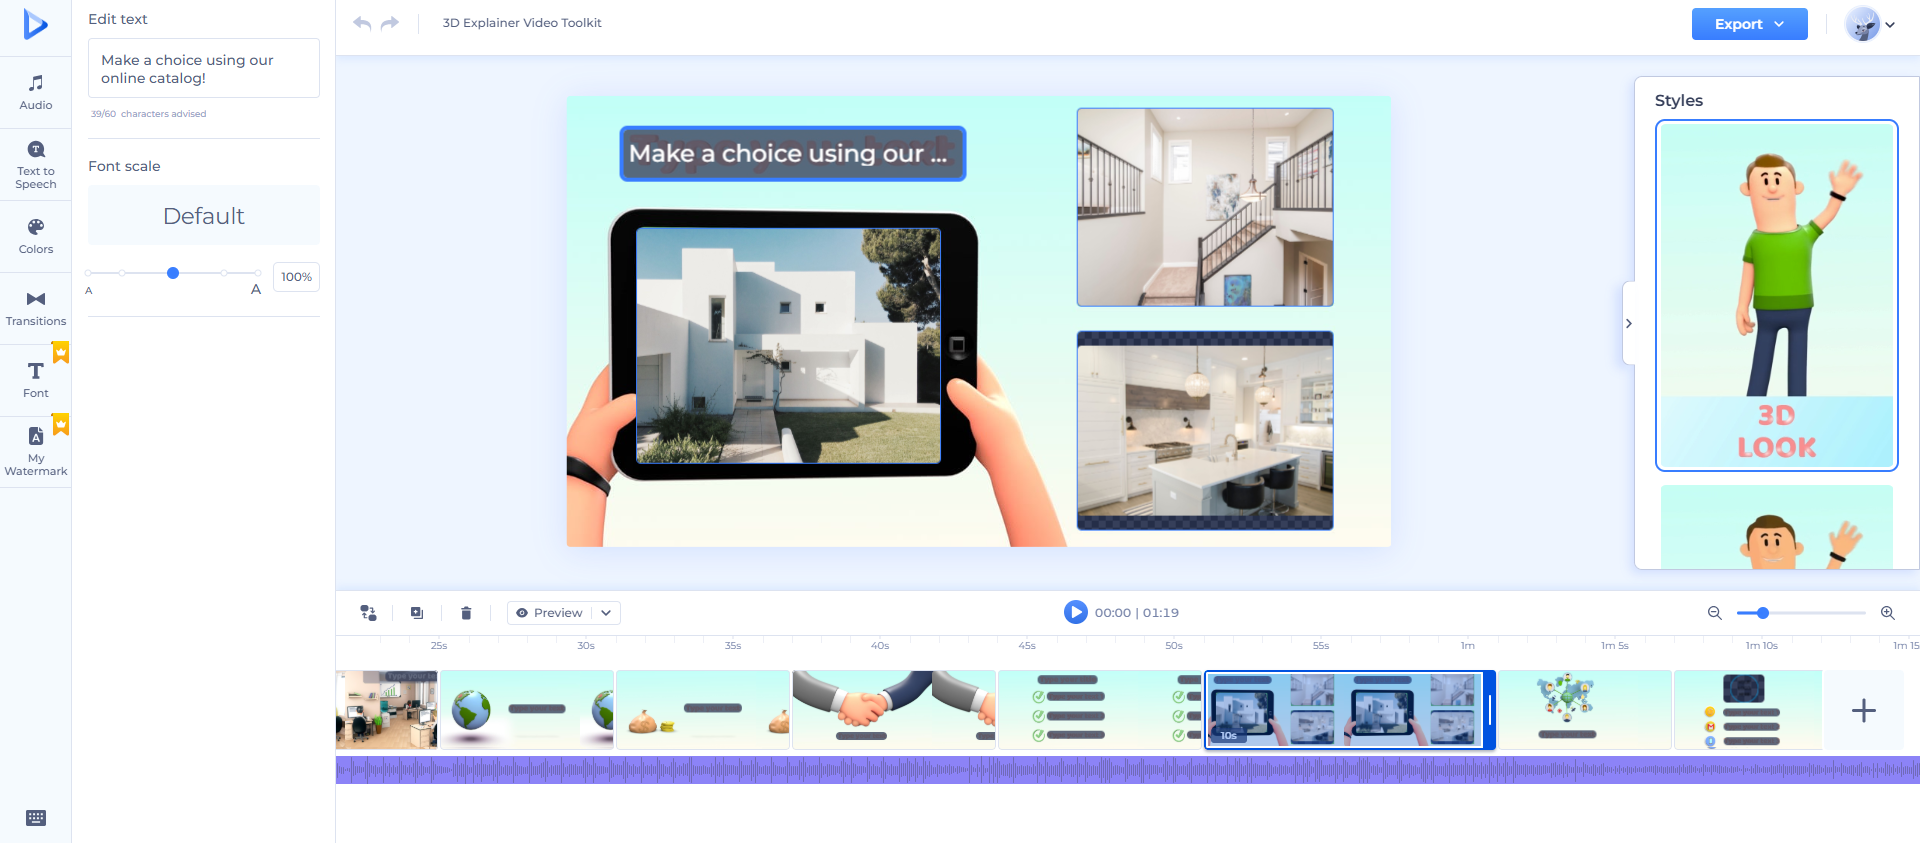Open the user account menu
Image resolution: width=1920 pixels, height=843 pixels.
(1870, 24)
